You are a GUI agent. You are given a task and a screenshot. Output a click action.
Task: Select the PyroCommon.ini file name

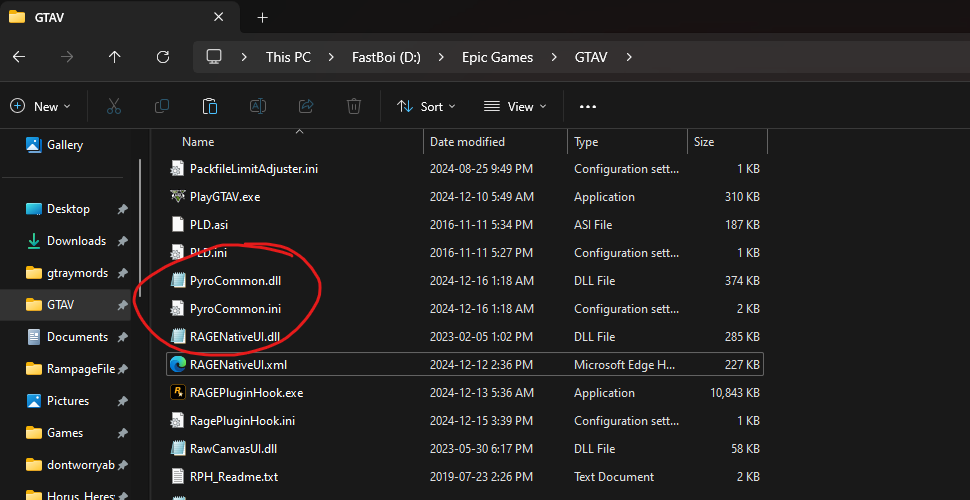(x=236, y=309)
